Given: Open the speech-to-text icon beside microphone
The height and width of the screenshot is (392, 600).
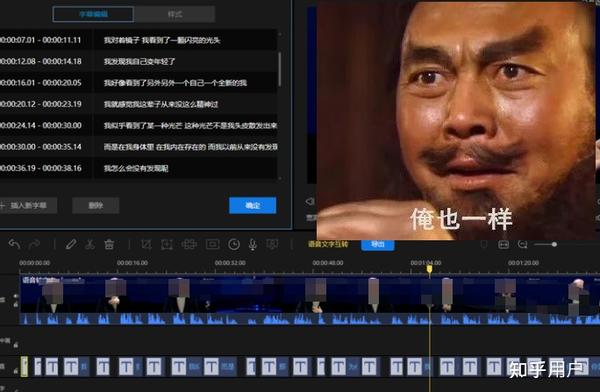Looking at the screenshot, I should [272, 244].
